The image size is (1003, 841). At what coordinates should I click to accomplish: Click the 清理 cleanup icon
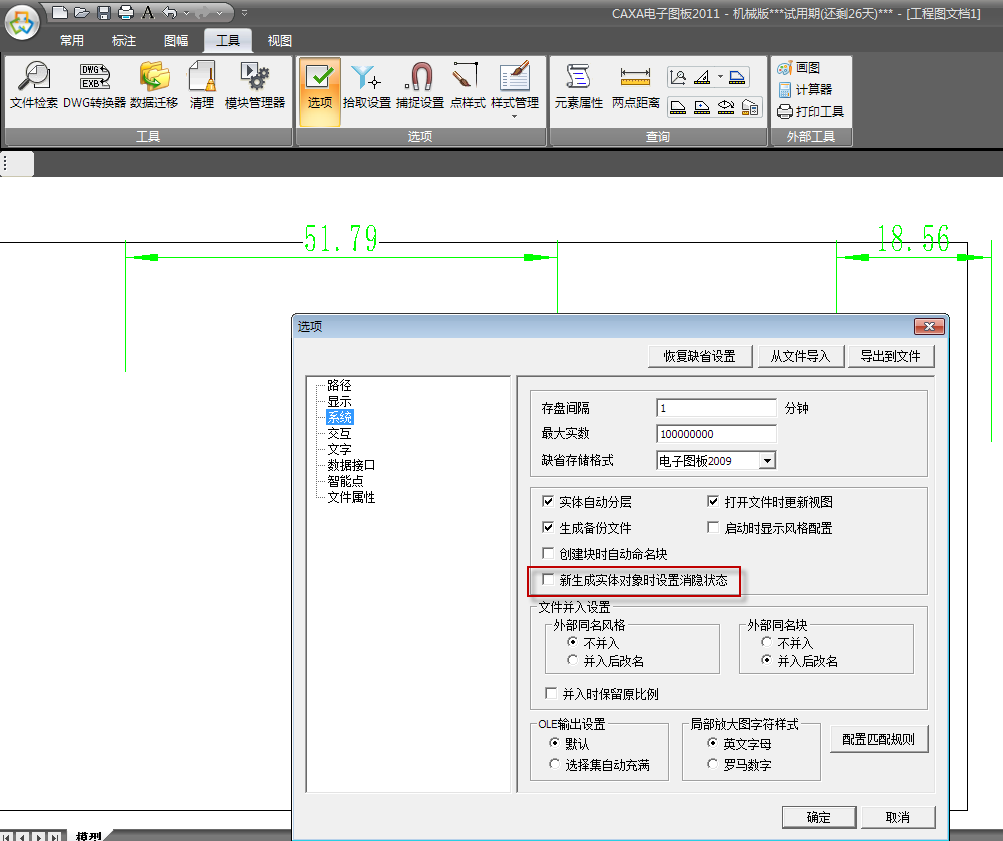(202, 86)
